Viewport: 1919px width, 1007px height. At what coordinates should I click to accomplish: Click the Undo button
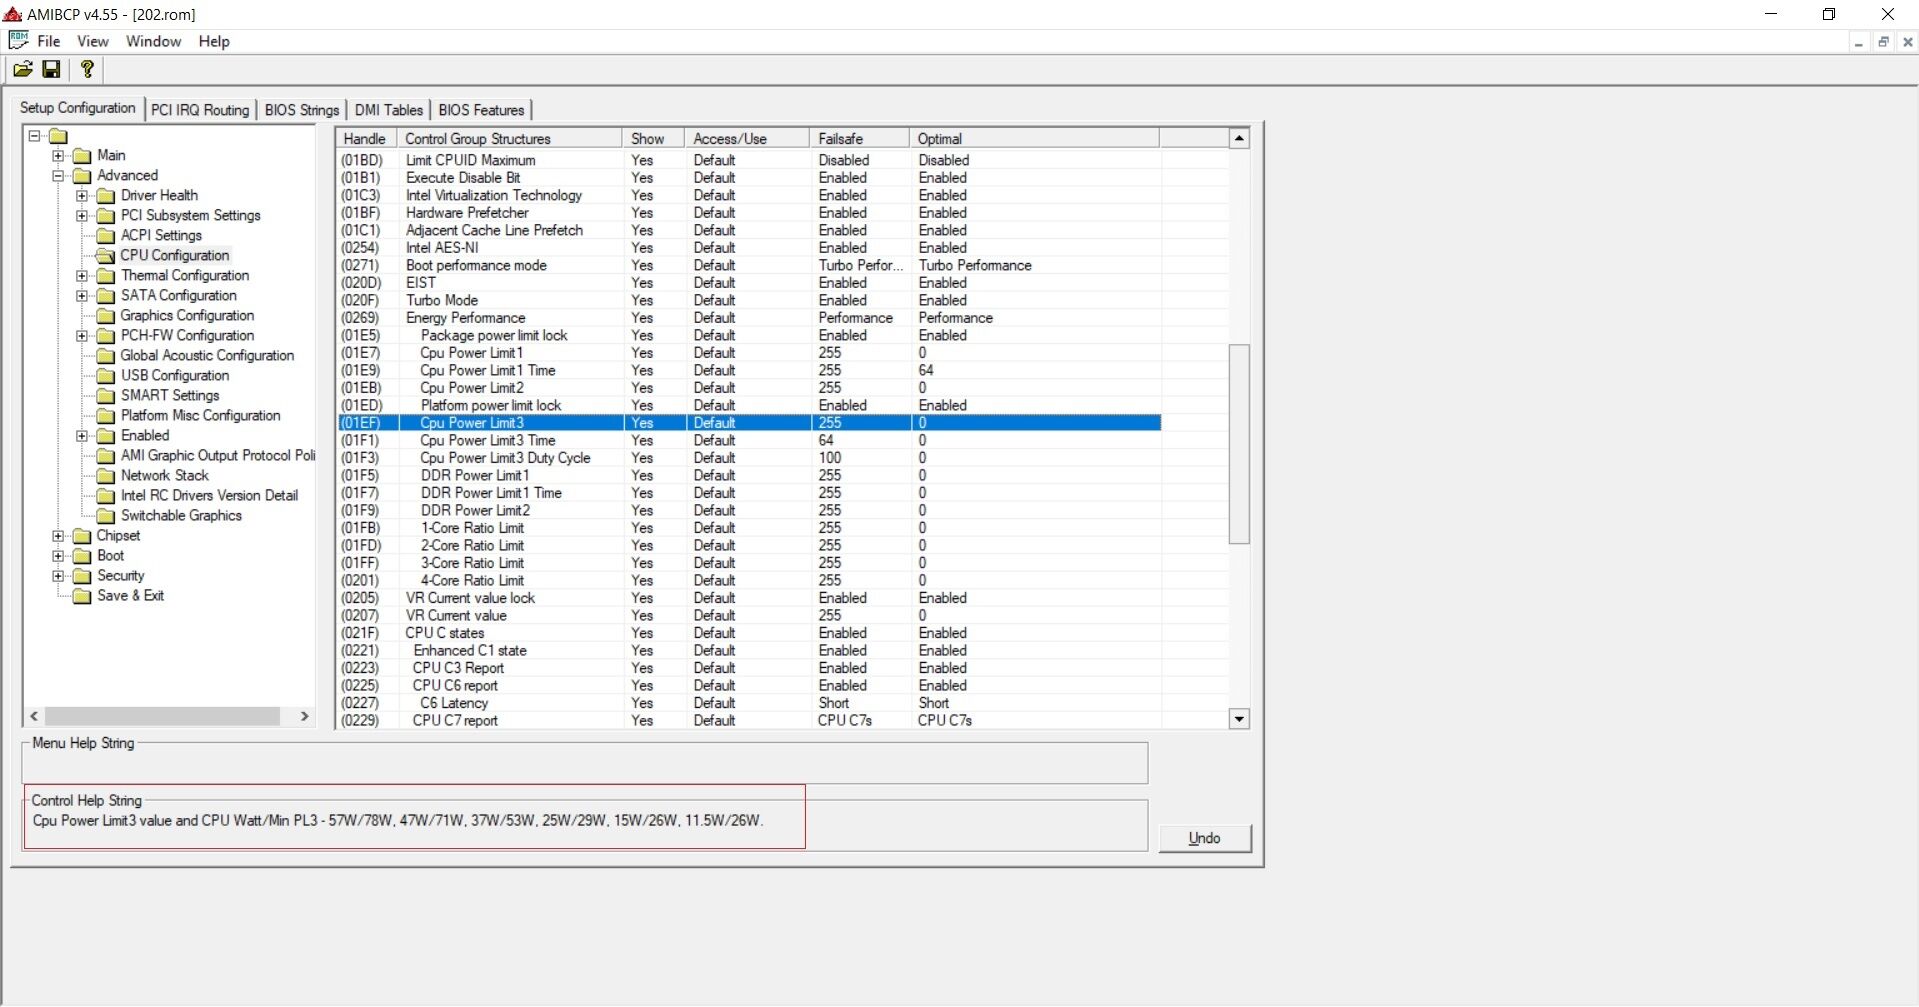coord(1204,838)
